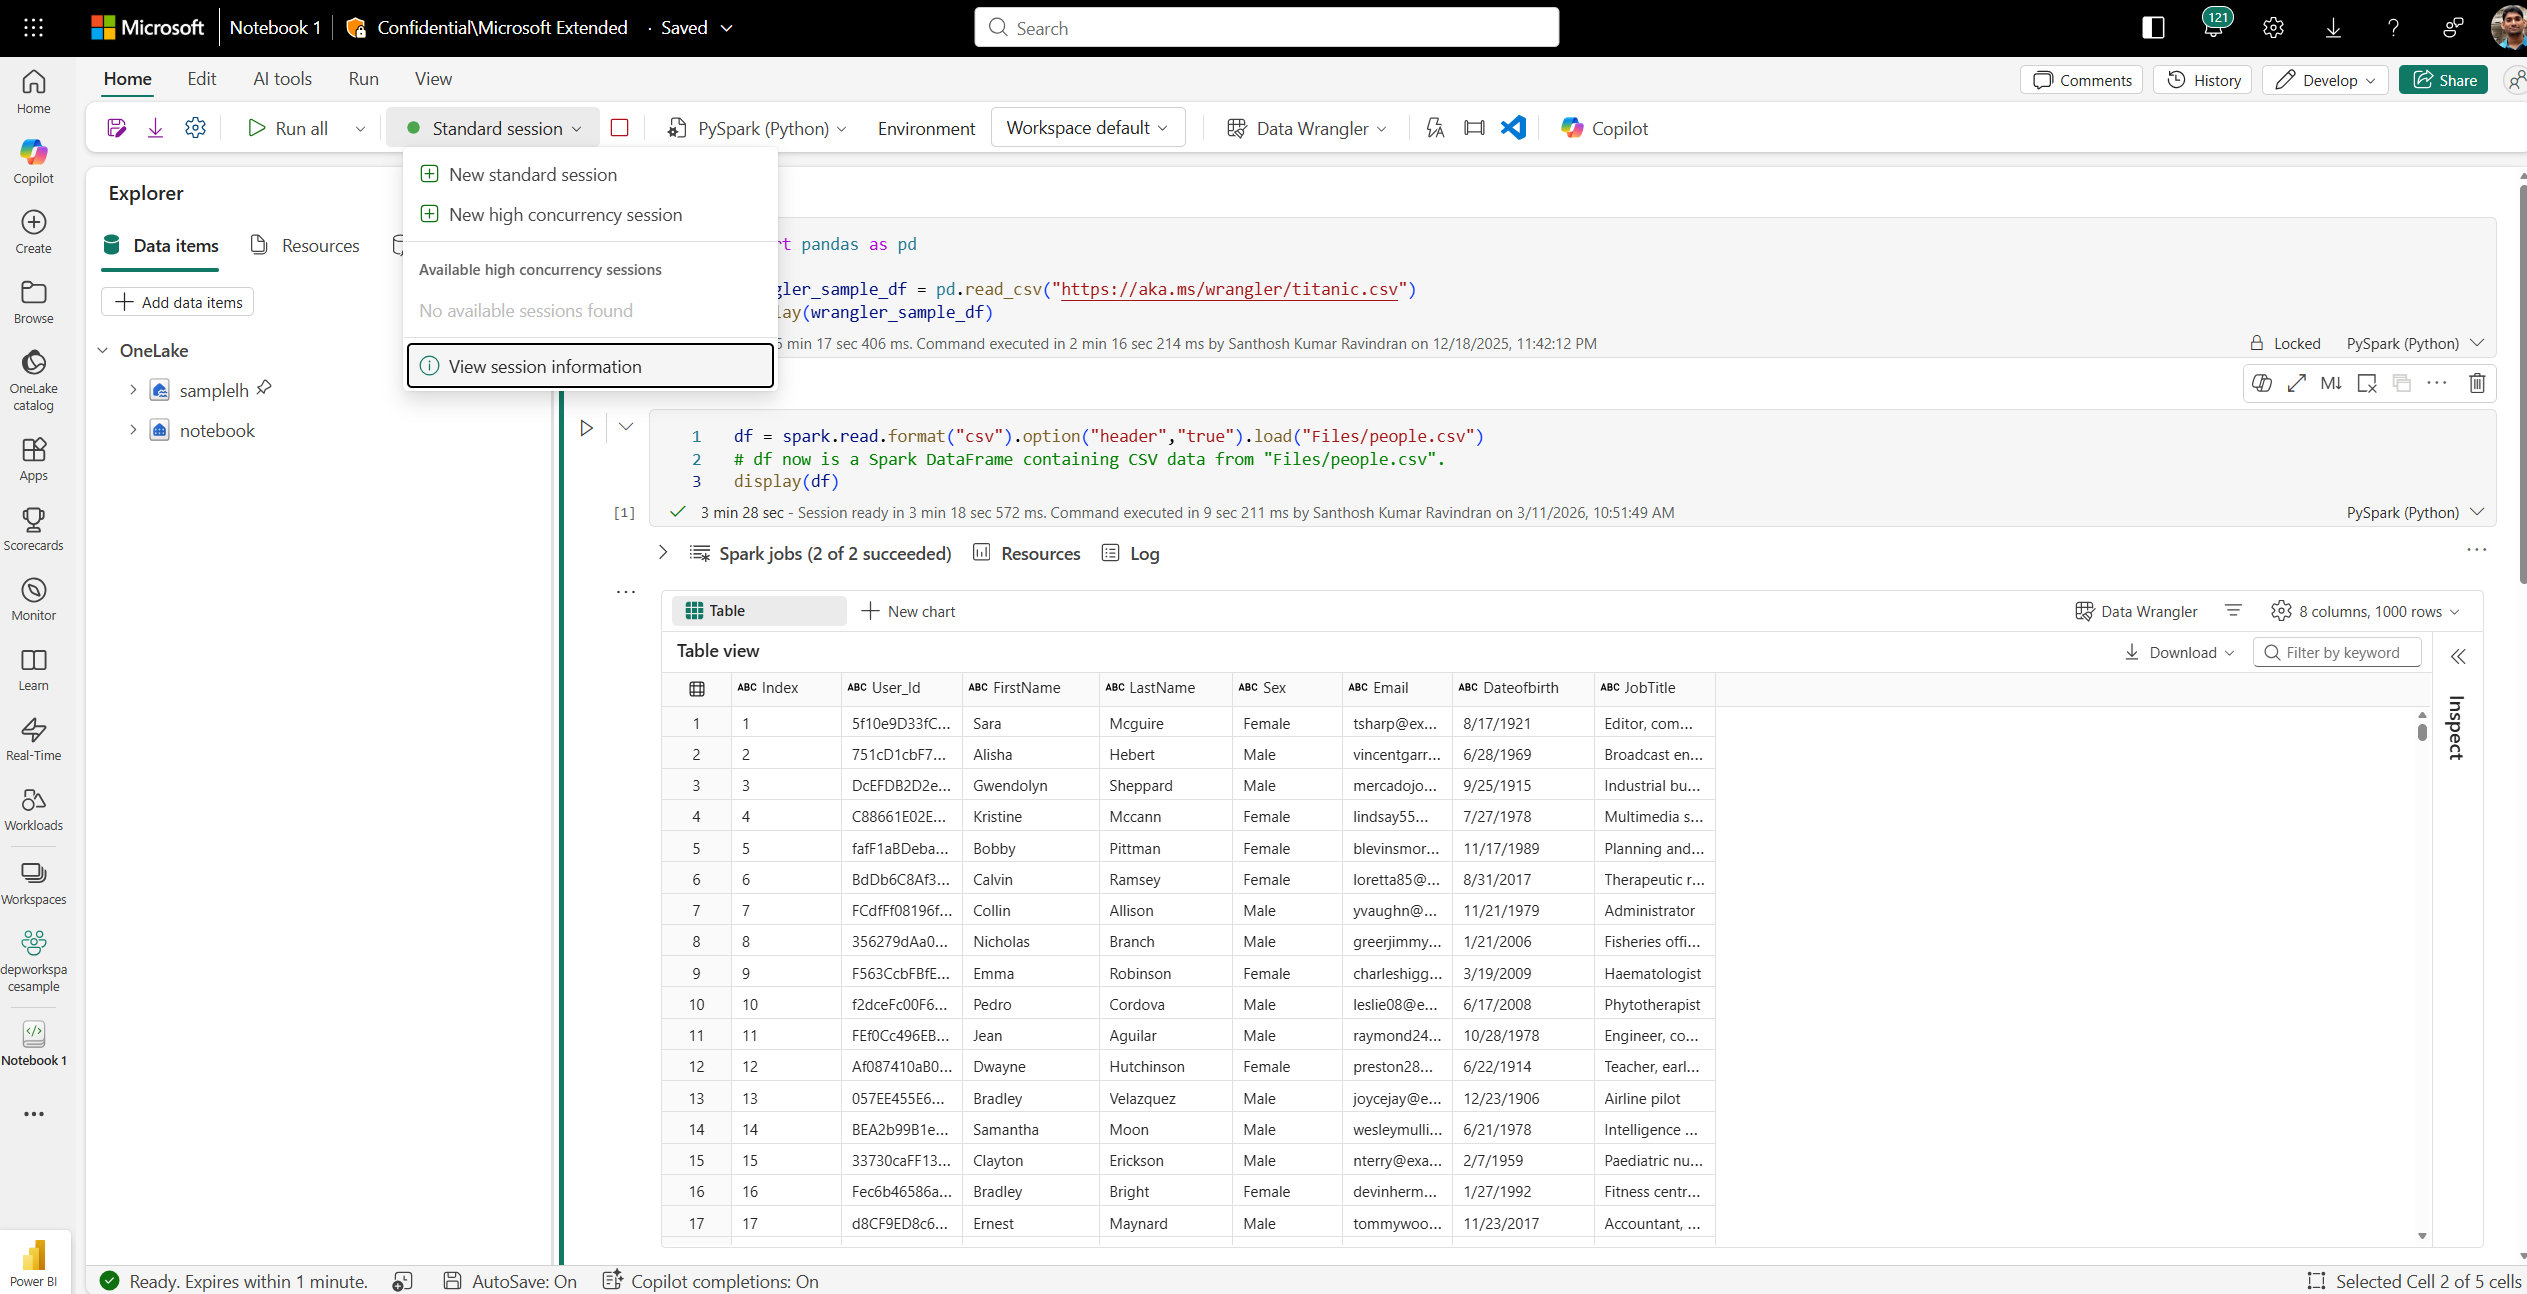Toggle AutoSave off
The height and width of the screenshot is (1294, 2527).
(510, 1281)
